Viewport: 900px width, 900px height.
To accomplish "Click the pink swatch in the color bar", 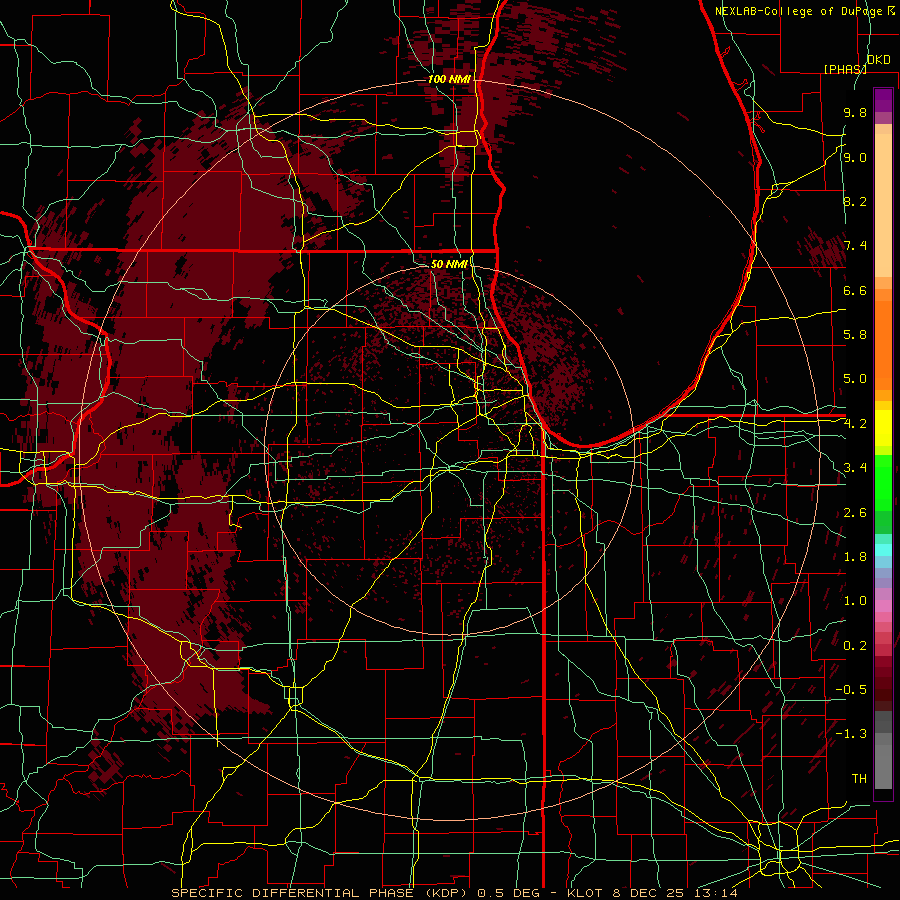I will coord(883,606).
